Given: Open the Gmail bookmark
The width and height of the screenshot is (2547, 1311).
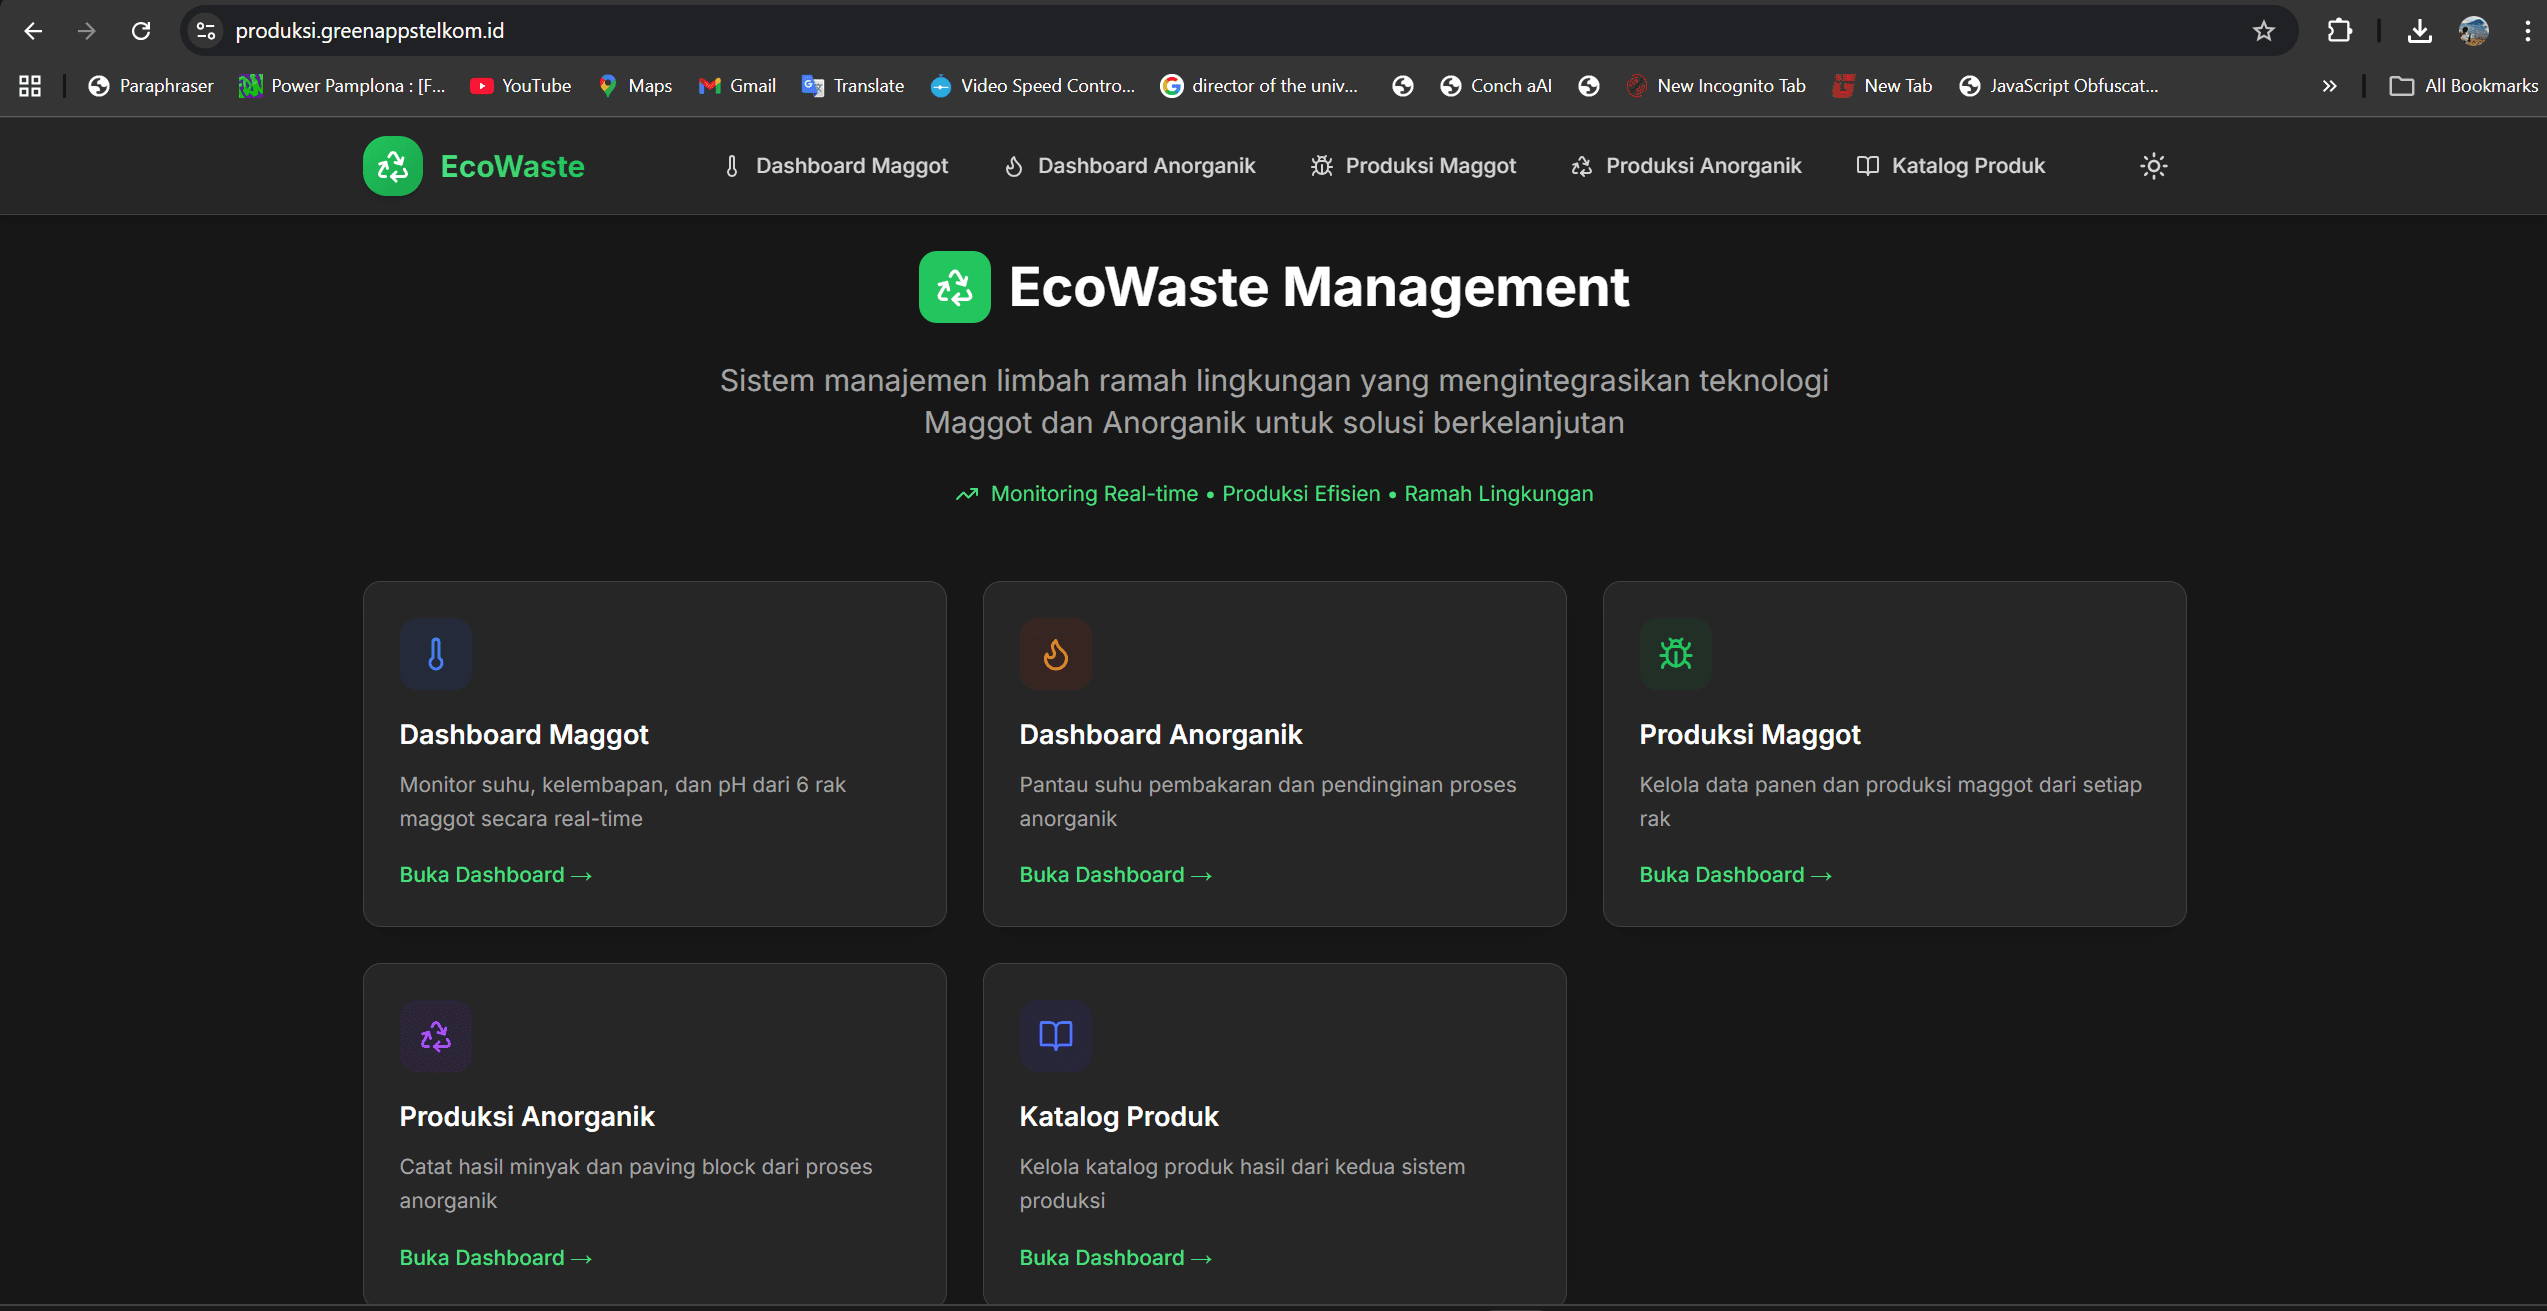Looking at the screenshot, I should click(x=736, y=85).
